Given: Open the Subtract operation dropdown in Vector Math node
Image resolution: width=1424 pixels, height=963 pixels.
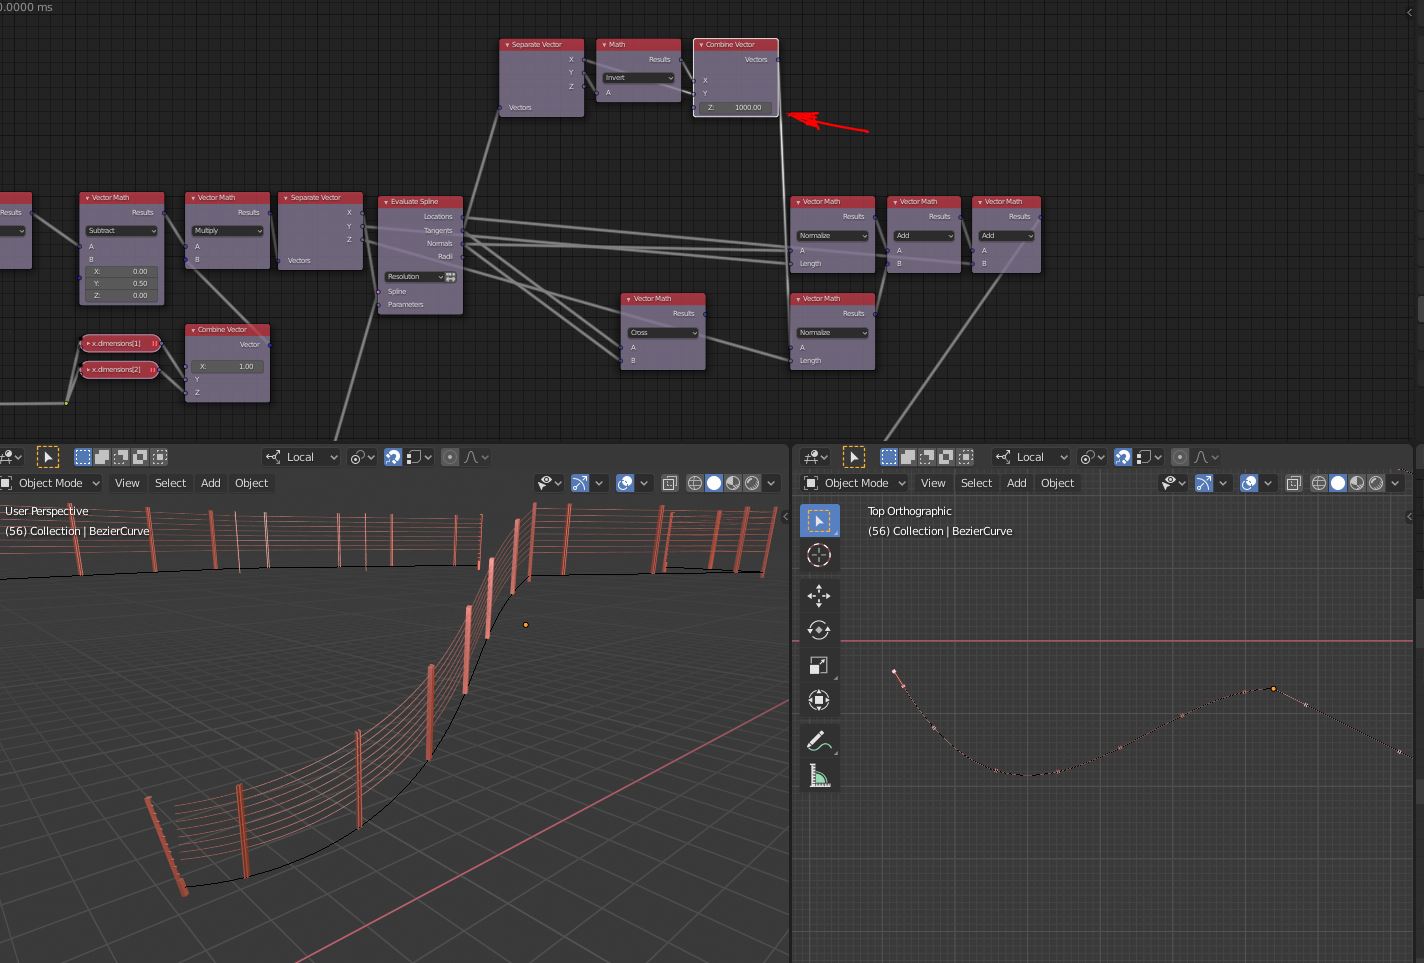Looking at the screenshot, I should point(122,231).
